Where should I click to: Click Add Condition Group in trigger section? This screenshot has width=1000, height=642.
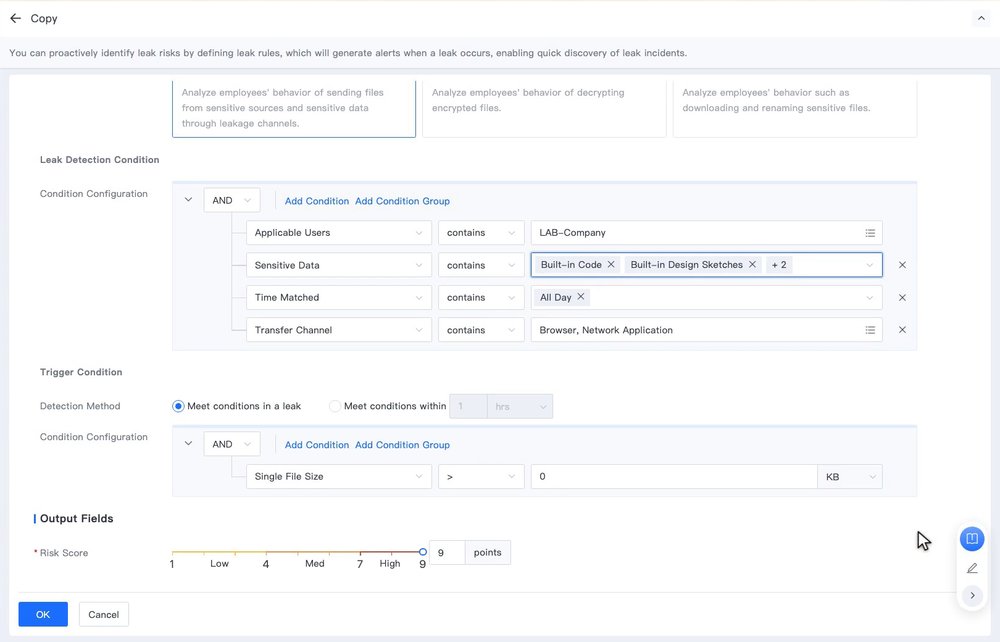pyautogui.click(x=402, y=445)
